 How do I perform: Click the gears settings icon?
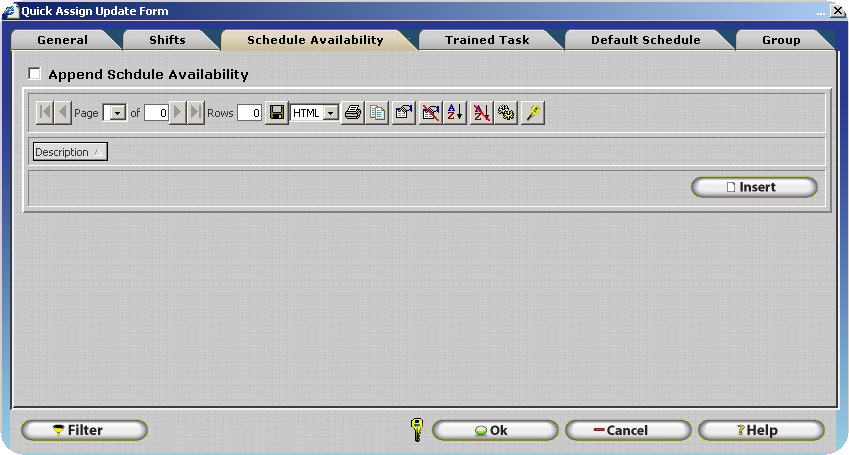pos(506,113)
